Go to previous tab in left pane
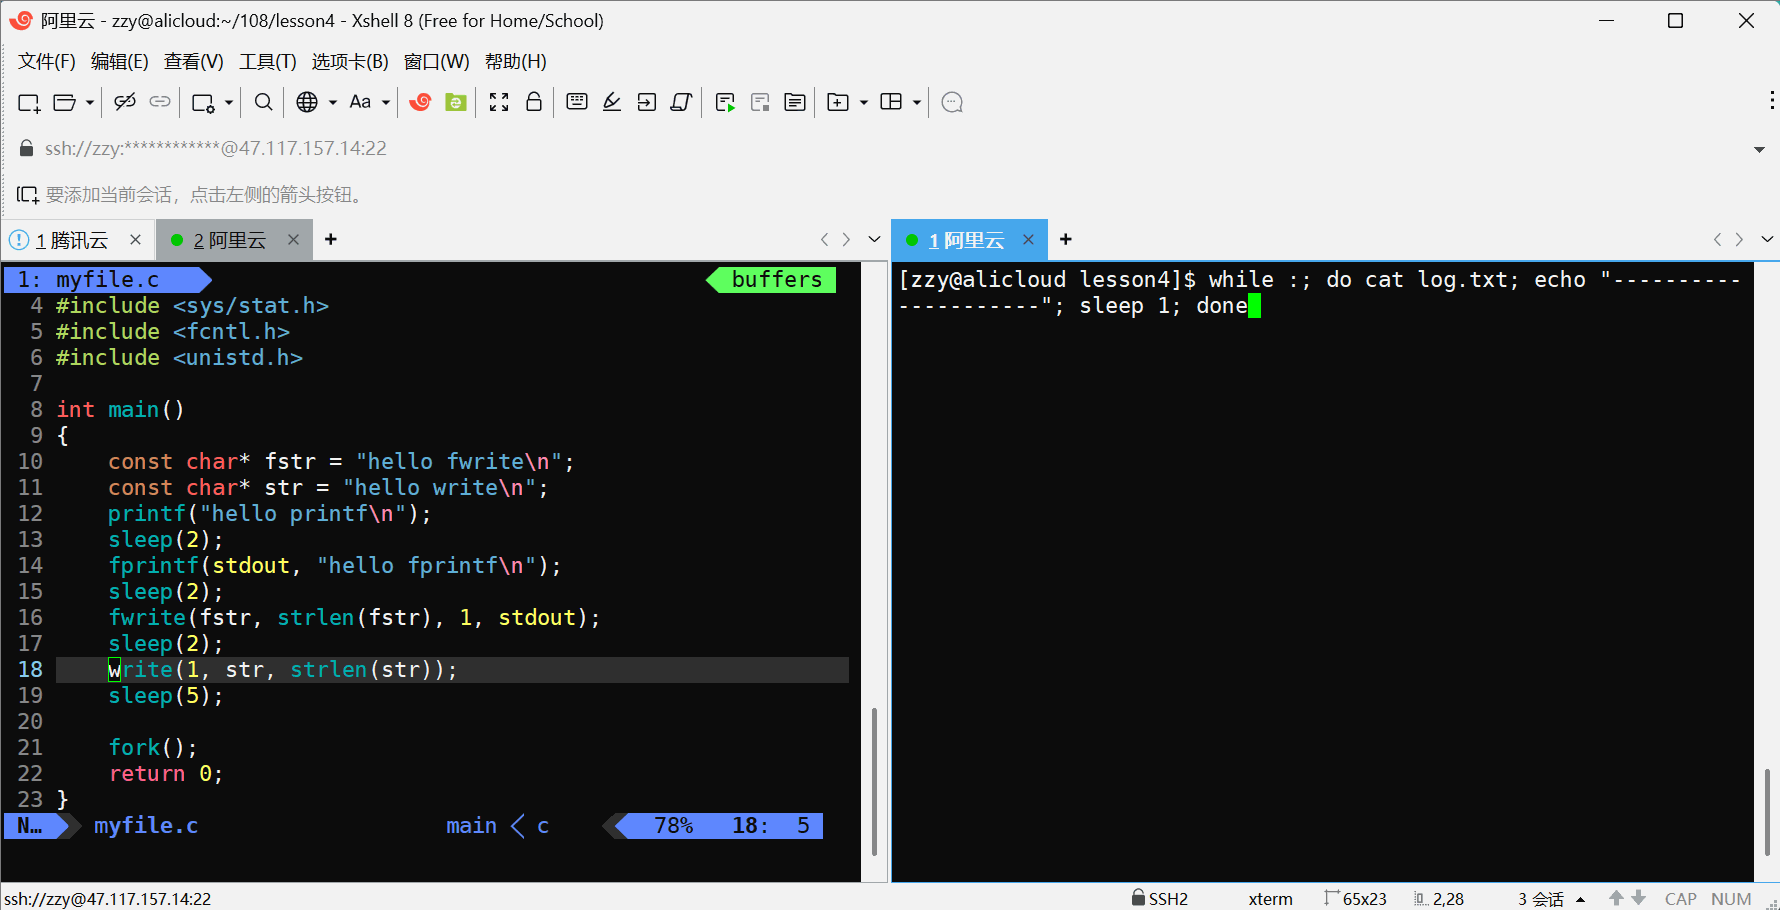The width and height of the screenshot is (1780, 910). coord(824,240)
